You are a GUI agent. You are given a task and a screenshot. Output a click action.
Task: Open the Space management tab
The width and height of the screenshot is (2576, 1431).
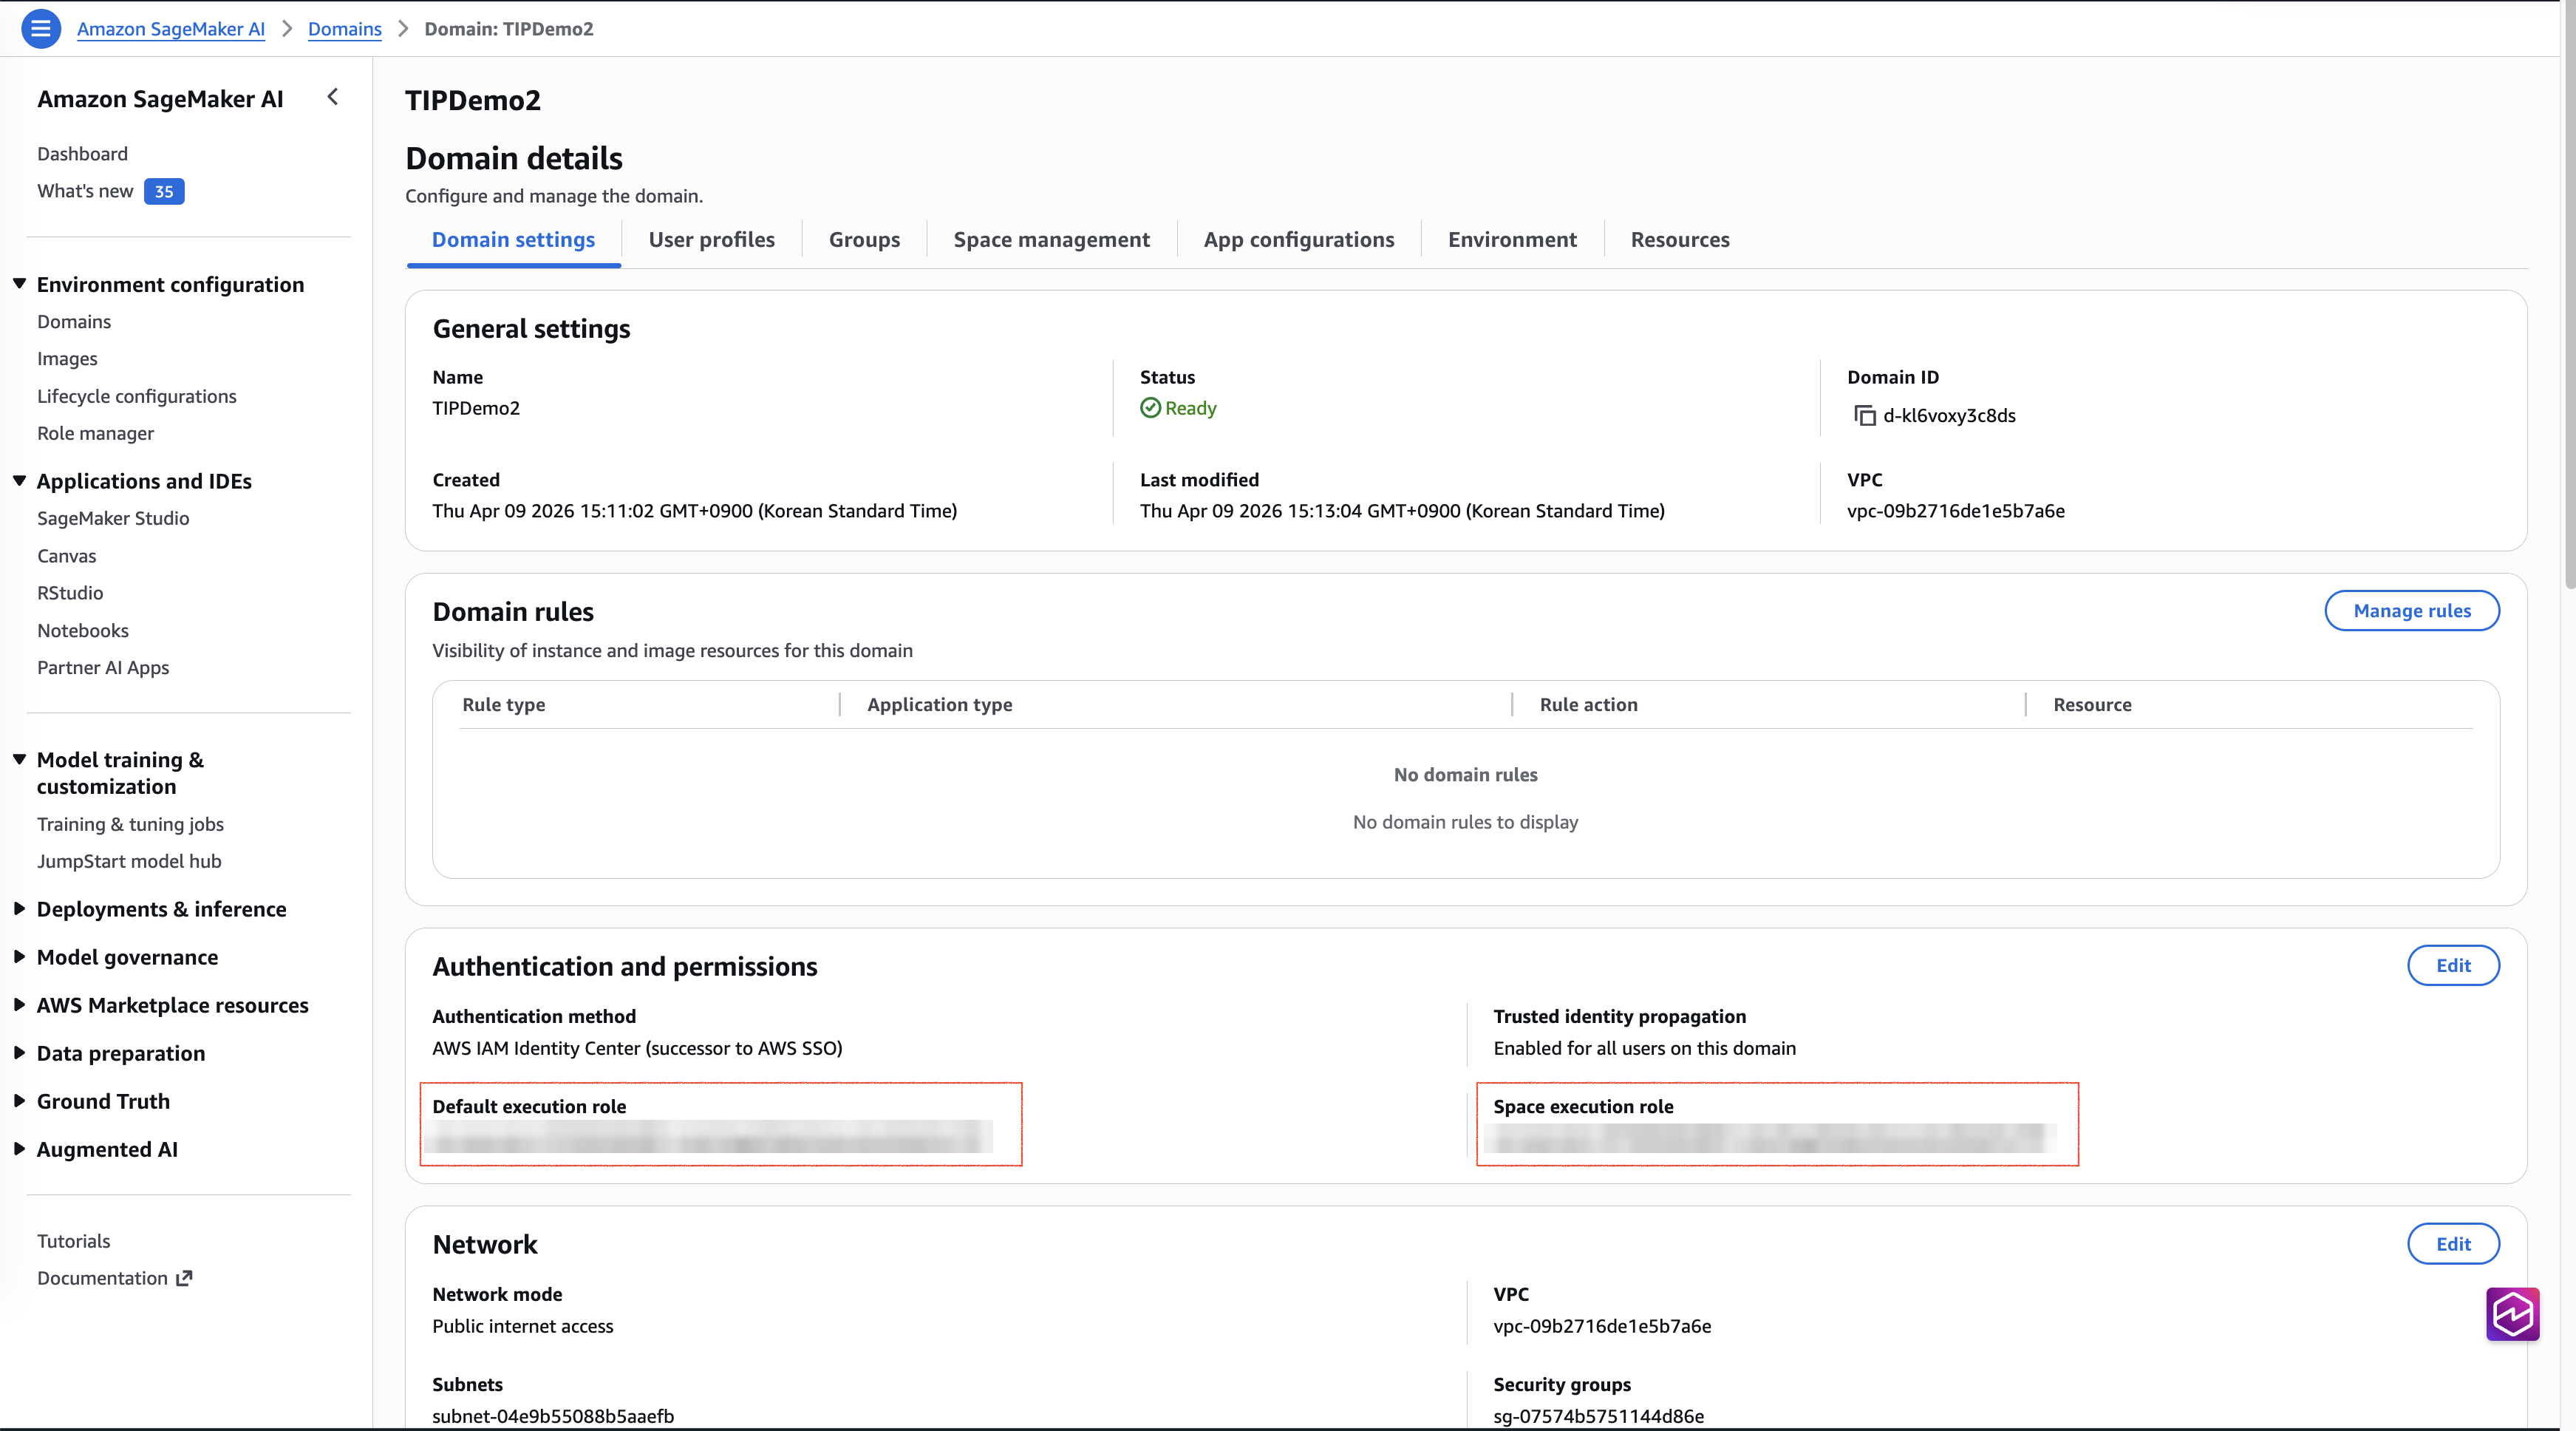1051,240
